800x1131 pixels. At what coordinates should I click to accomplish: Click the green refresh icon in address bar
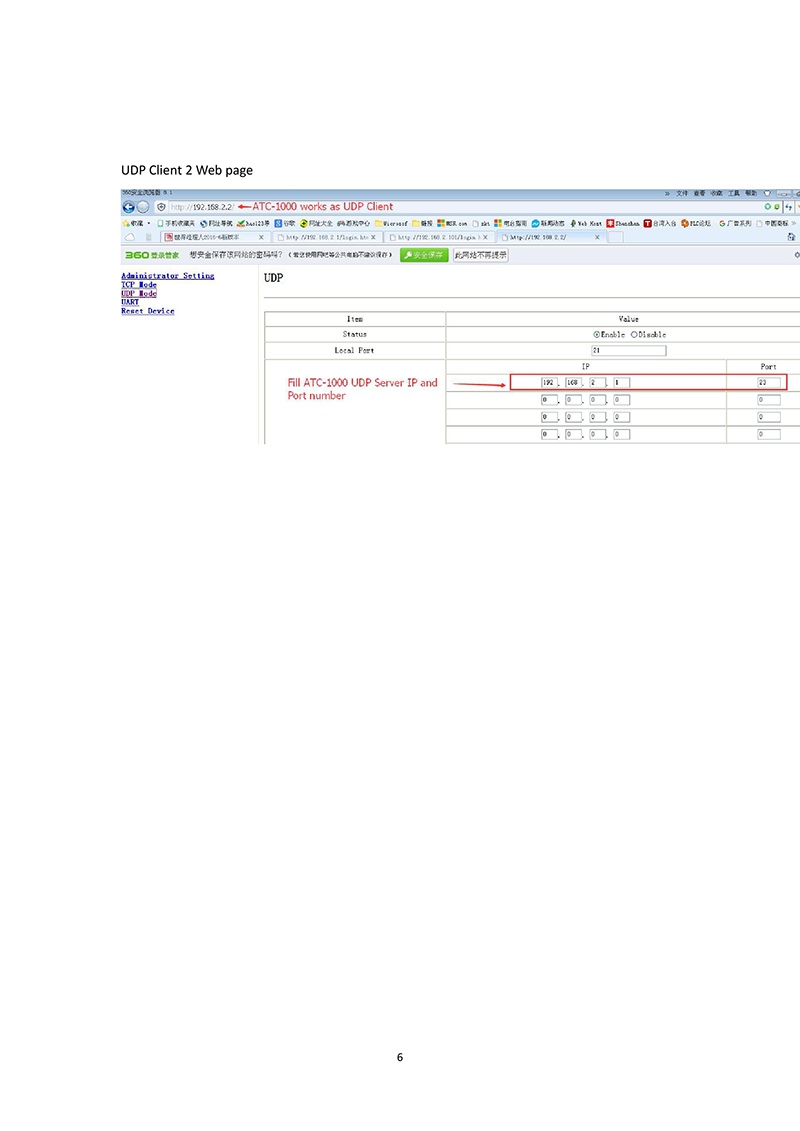[x=768, y=207]
